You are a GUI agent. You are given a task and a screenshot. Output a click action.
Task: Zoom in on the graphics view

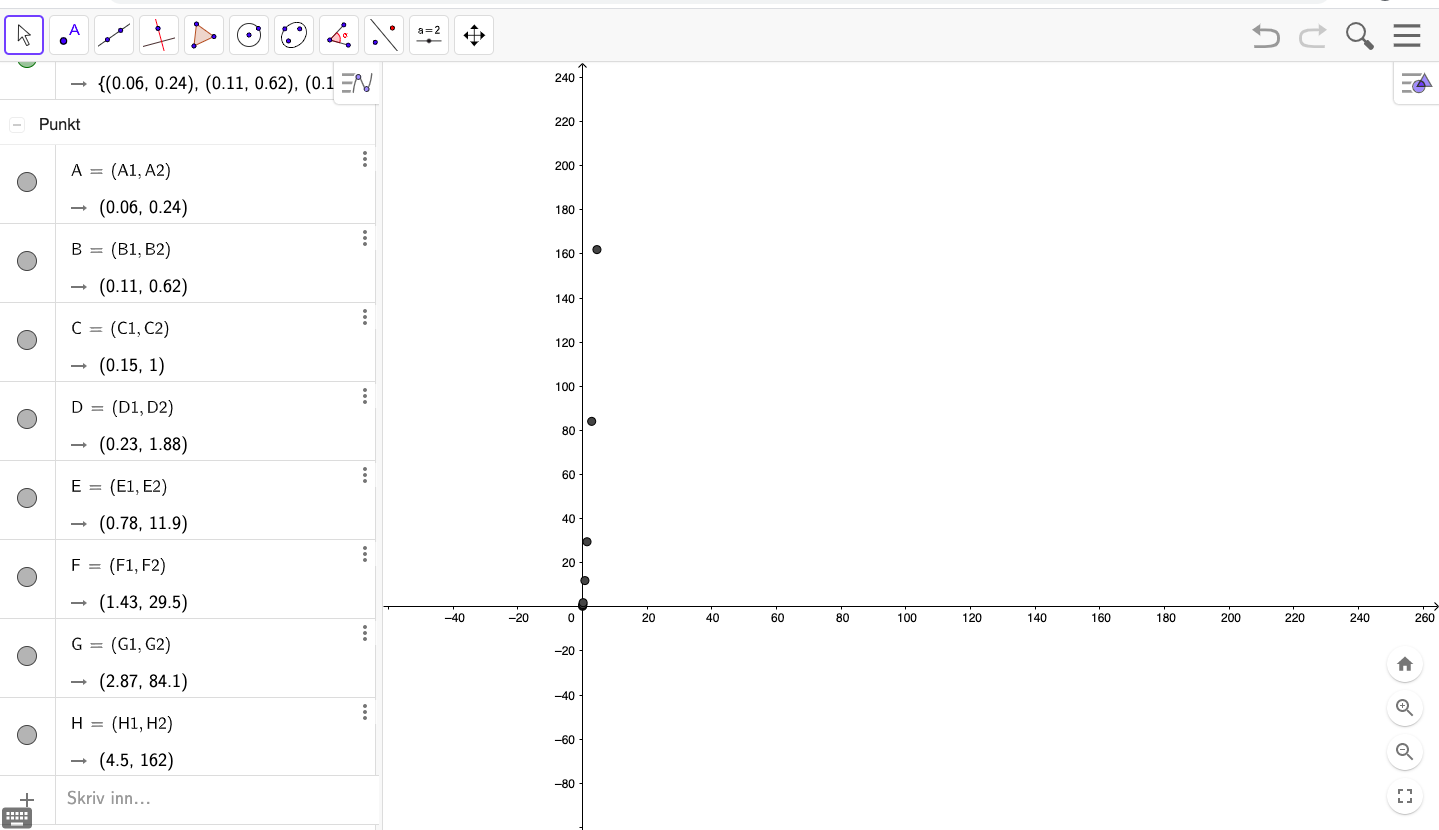tap(1405, 708)
